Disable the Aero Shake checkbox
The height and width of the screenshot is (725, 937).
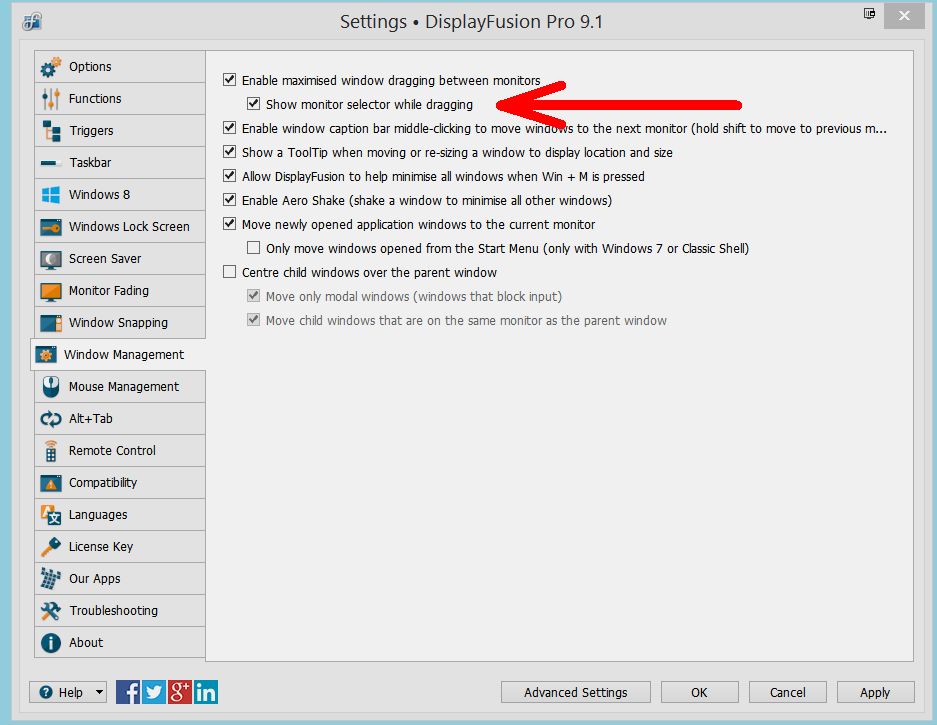click(230, 200)
